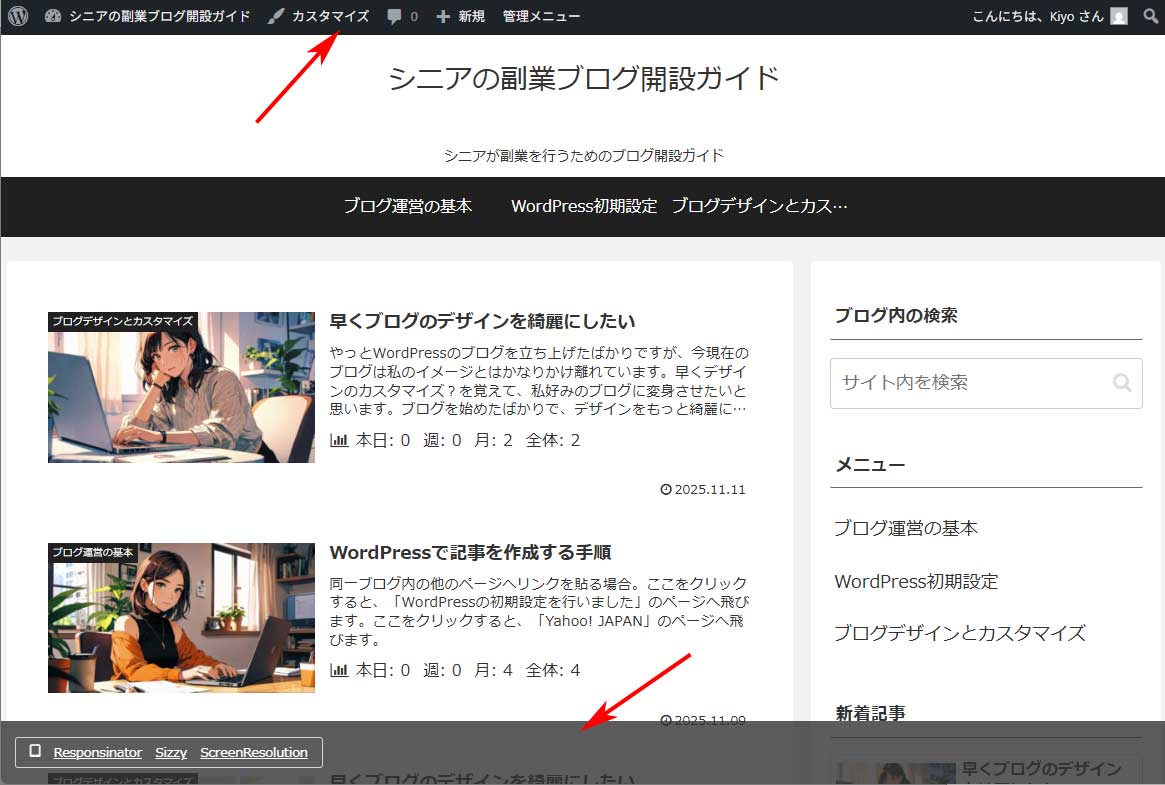Open the 管理メニュー dropdown
This screenshot has width=1165, height=785.
541,15
